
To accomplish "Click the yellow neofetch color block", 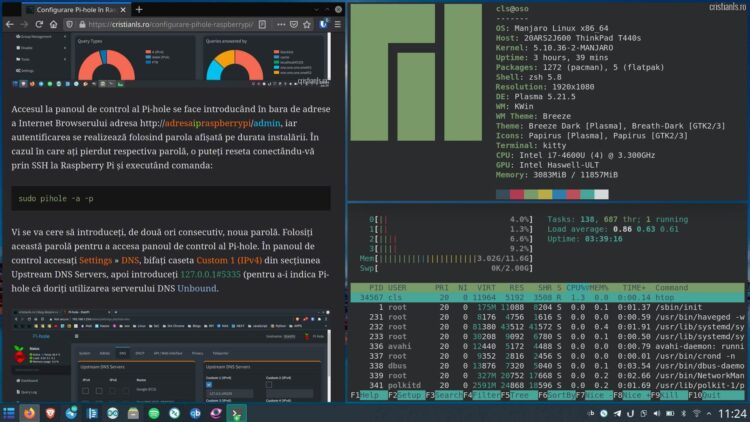I will point(545,194).
